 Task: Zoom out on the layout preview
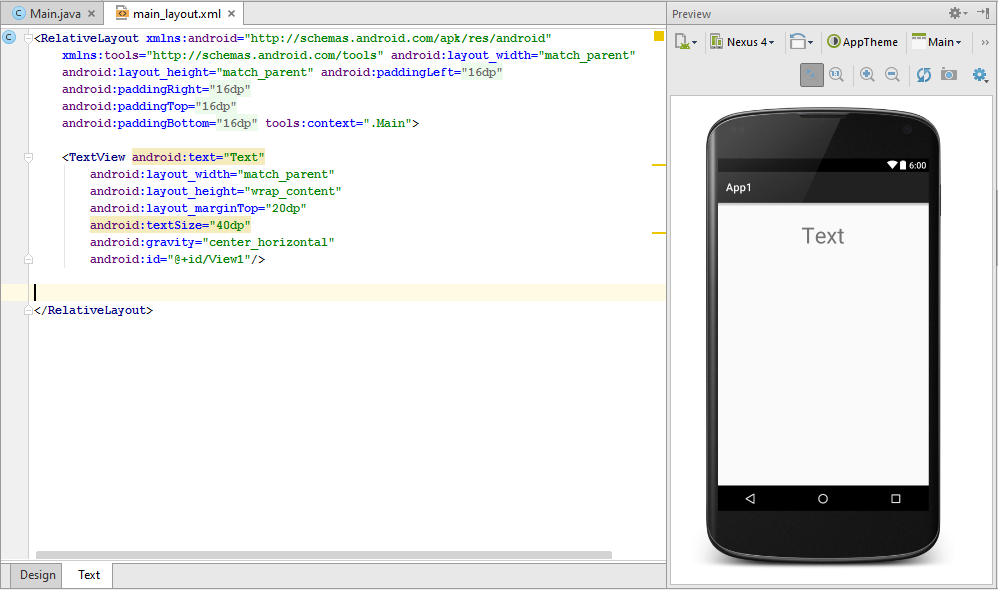892,74
